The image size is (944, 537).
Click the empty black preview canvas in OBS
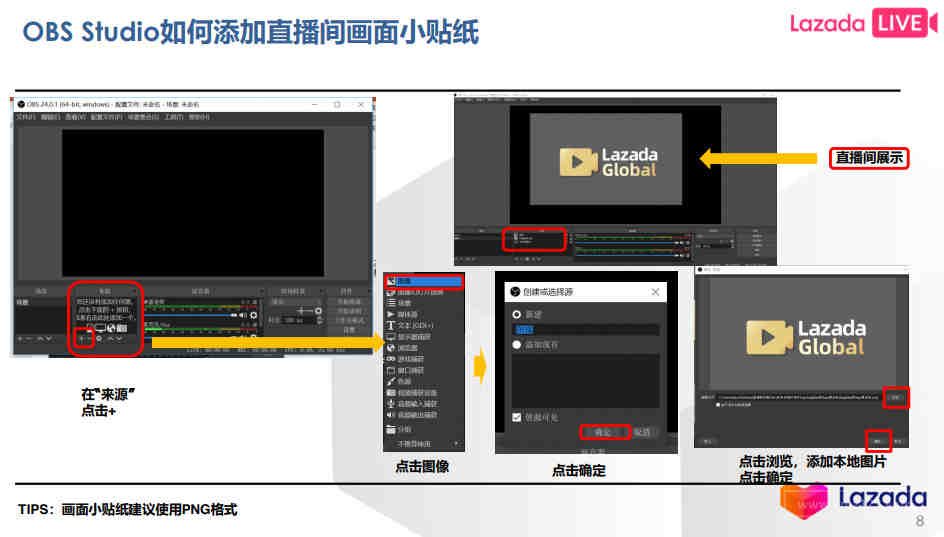193,203
